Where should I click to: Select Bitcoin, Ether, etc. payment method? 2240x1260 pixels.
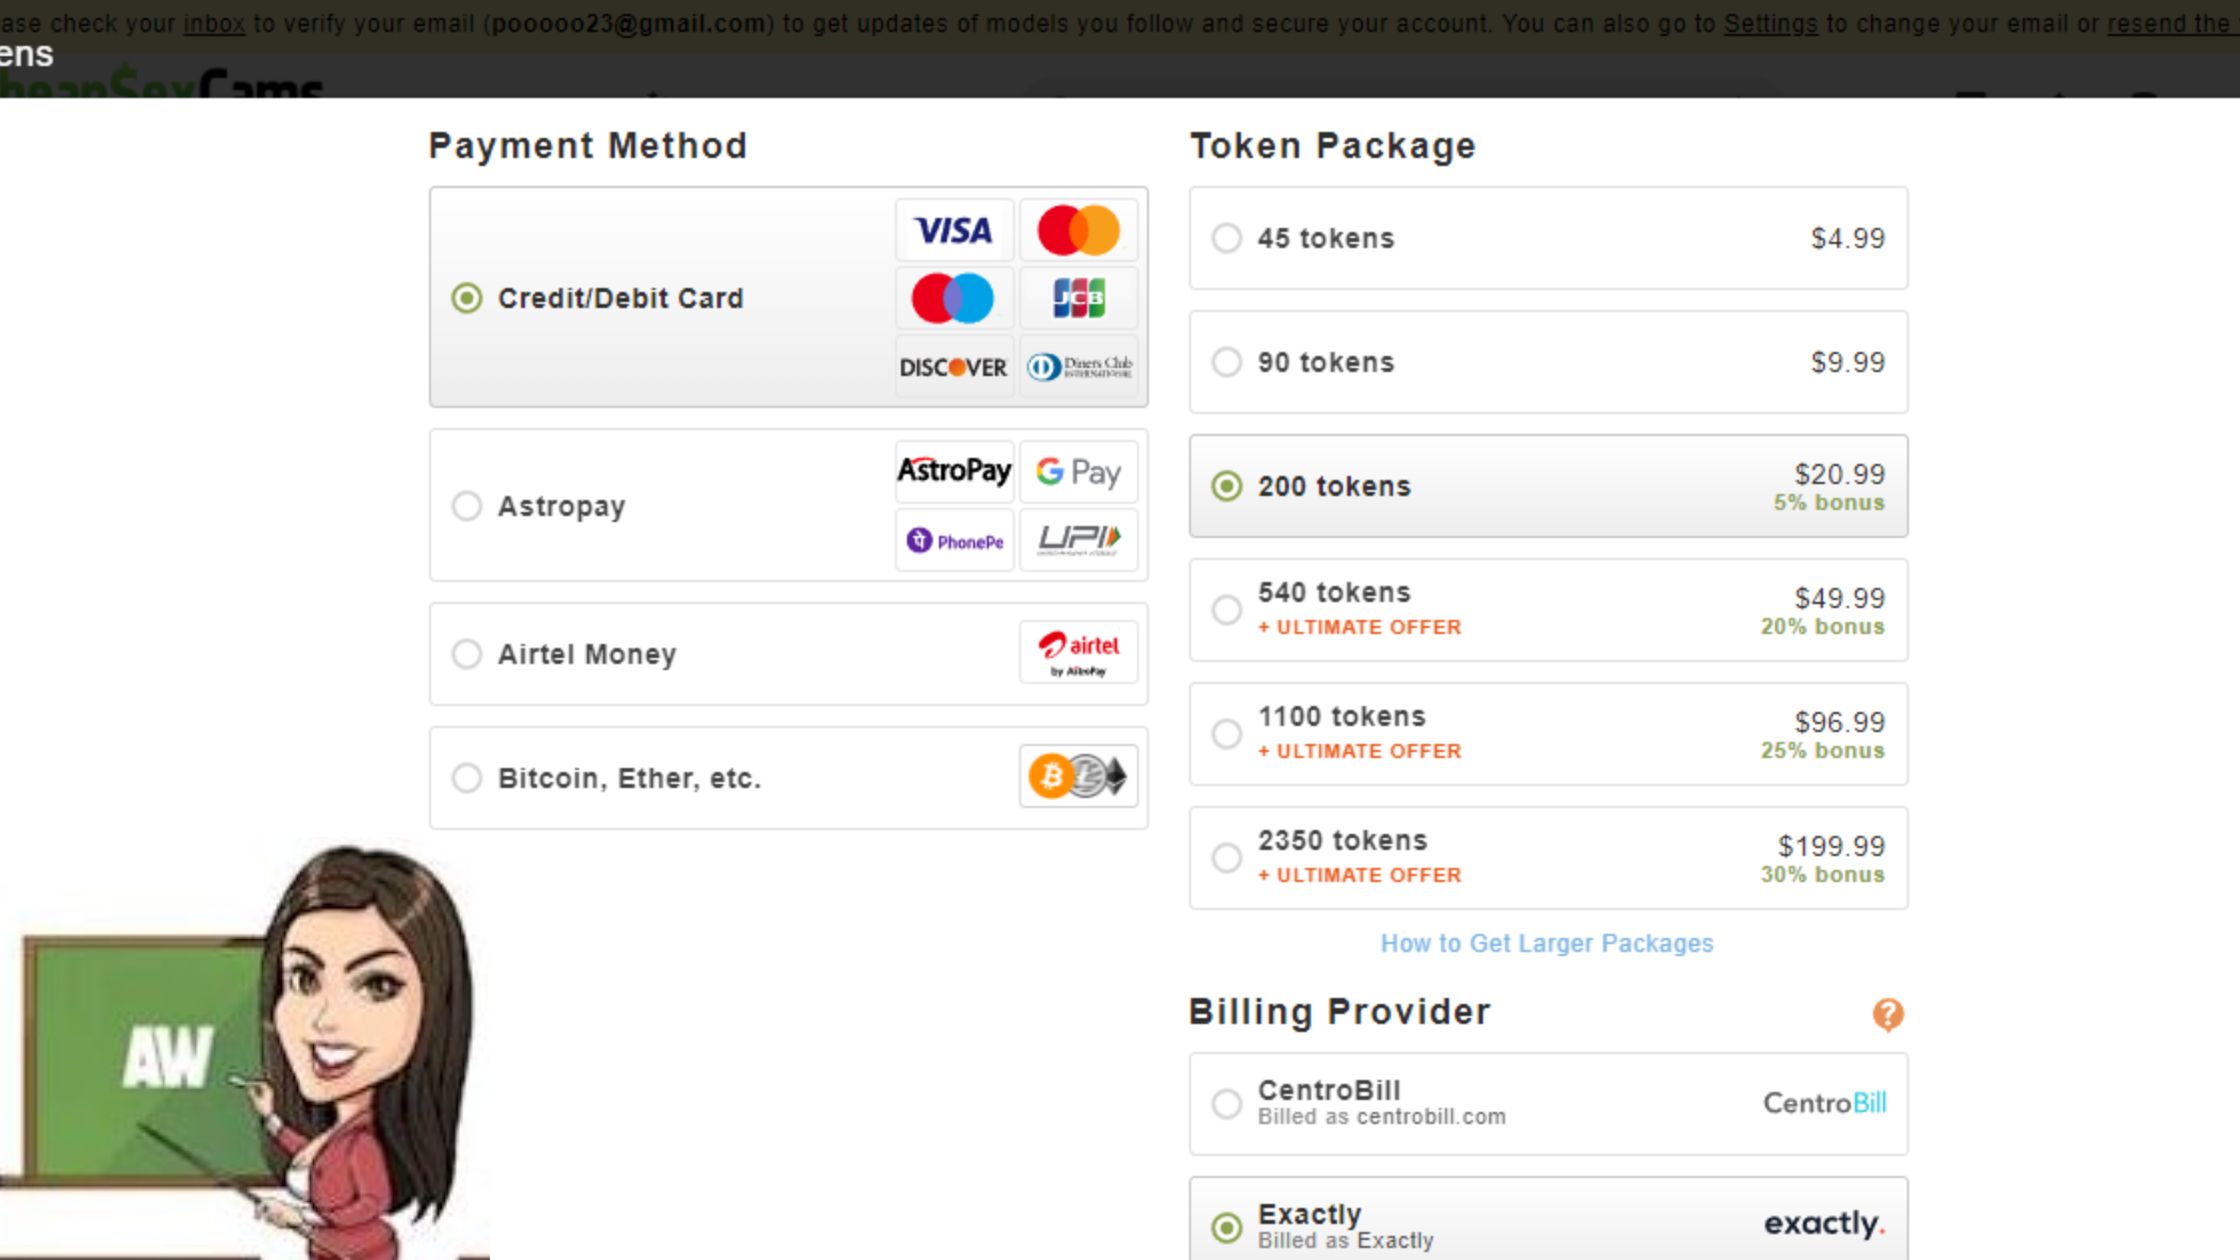pos(789,777)
